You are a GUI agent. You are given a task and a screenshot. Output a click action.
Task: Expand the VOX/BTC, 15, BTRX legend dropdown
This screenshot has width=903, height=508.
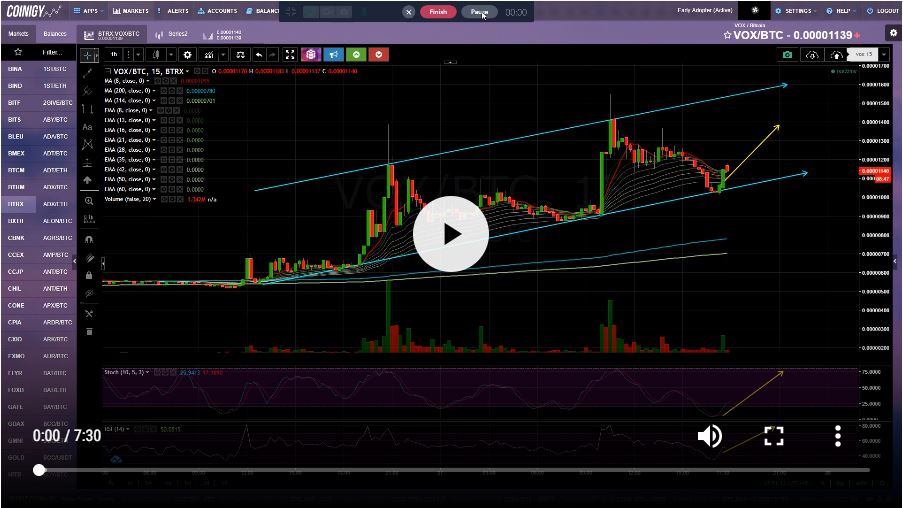[x=187, y=71]
